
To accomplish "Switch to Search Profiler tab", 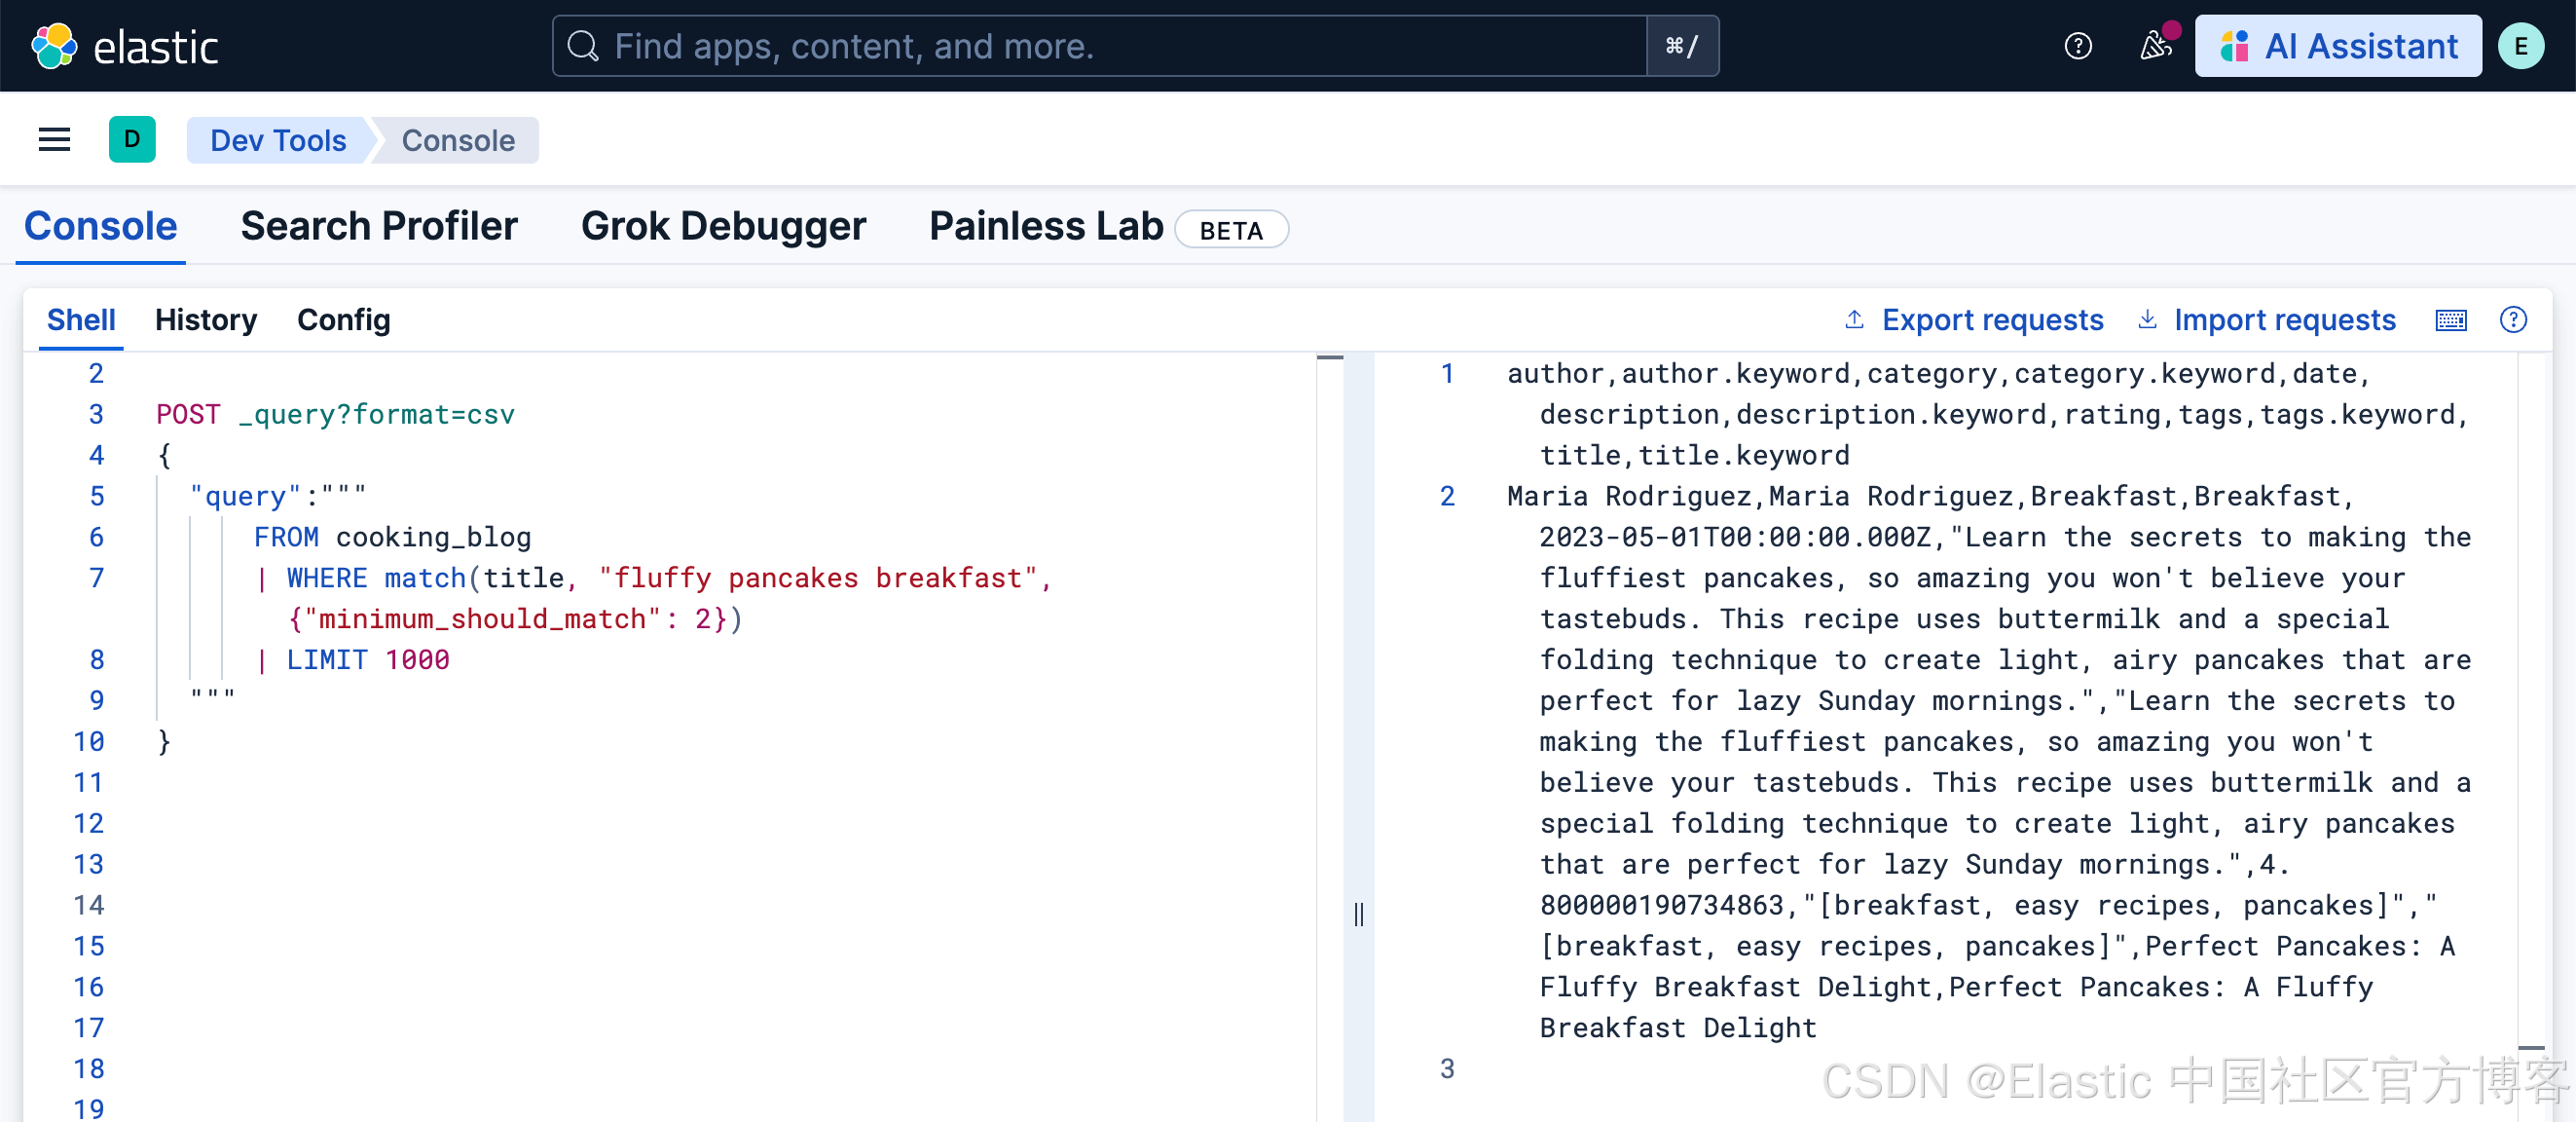I will coord(379,227).
